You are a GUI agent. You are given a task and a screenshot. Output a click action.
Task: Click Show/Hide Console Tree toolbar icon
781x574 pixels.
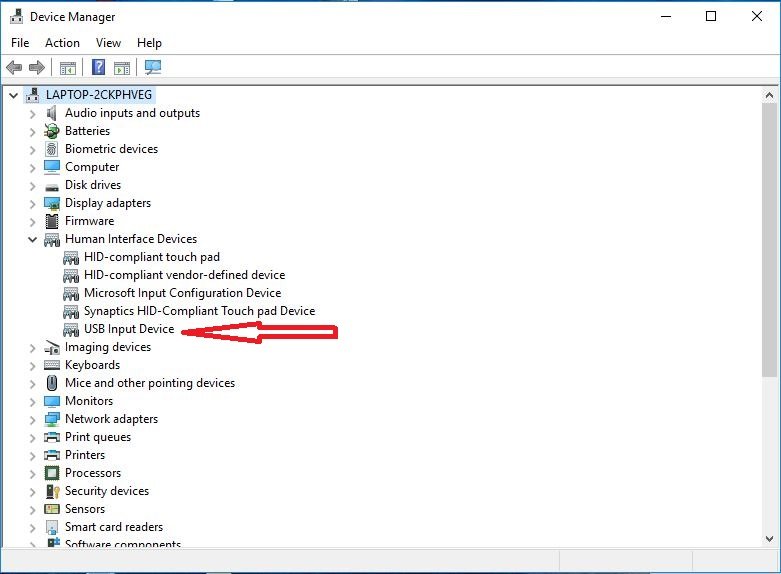point(67,68)
